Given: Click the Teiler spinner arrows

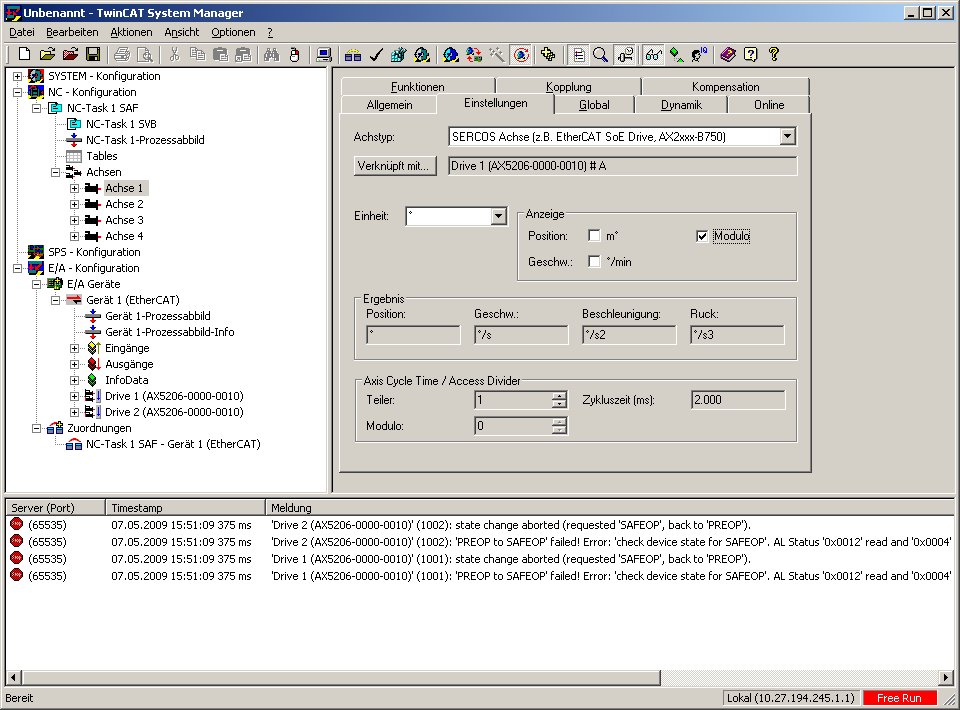Looking at the screenshot, I should (559, 400).
